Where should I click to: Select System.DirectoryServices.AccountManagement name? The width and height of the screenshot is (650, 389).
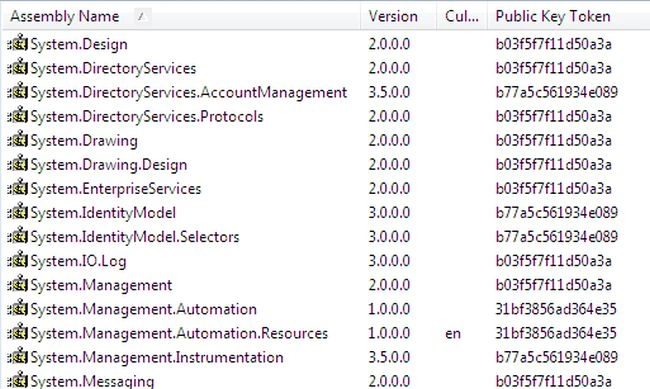point(189,92)
